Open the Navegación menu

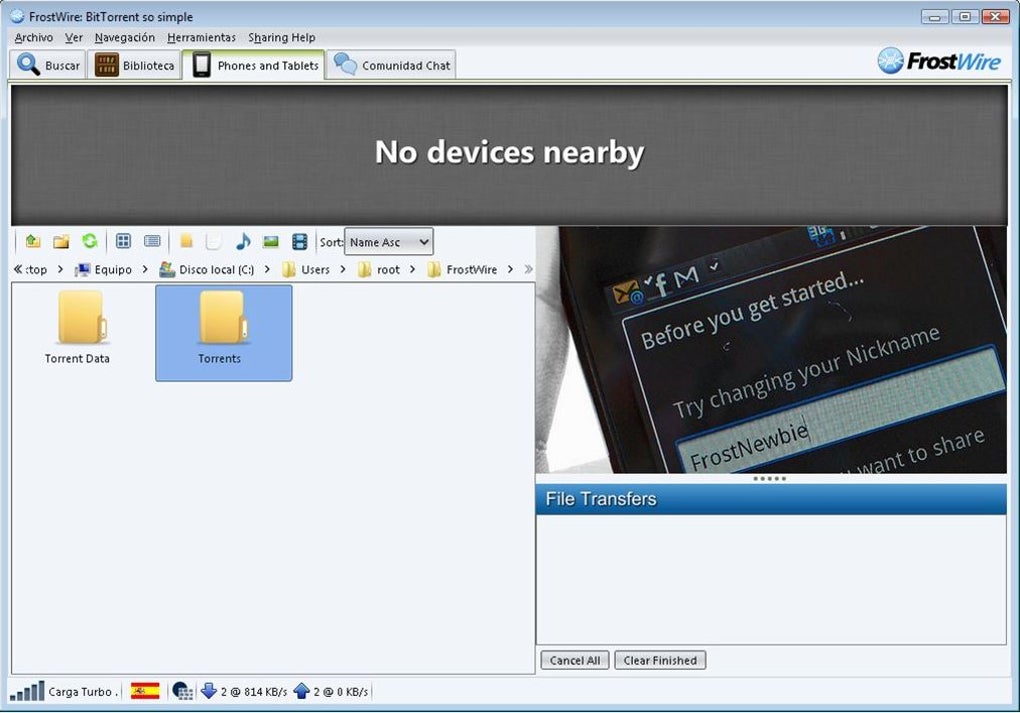(x=125, y=38)
